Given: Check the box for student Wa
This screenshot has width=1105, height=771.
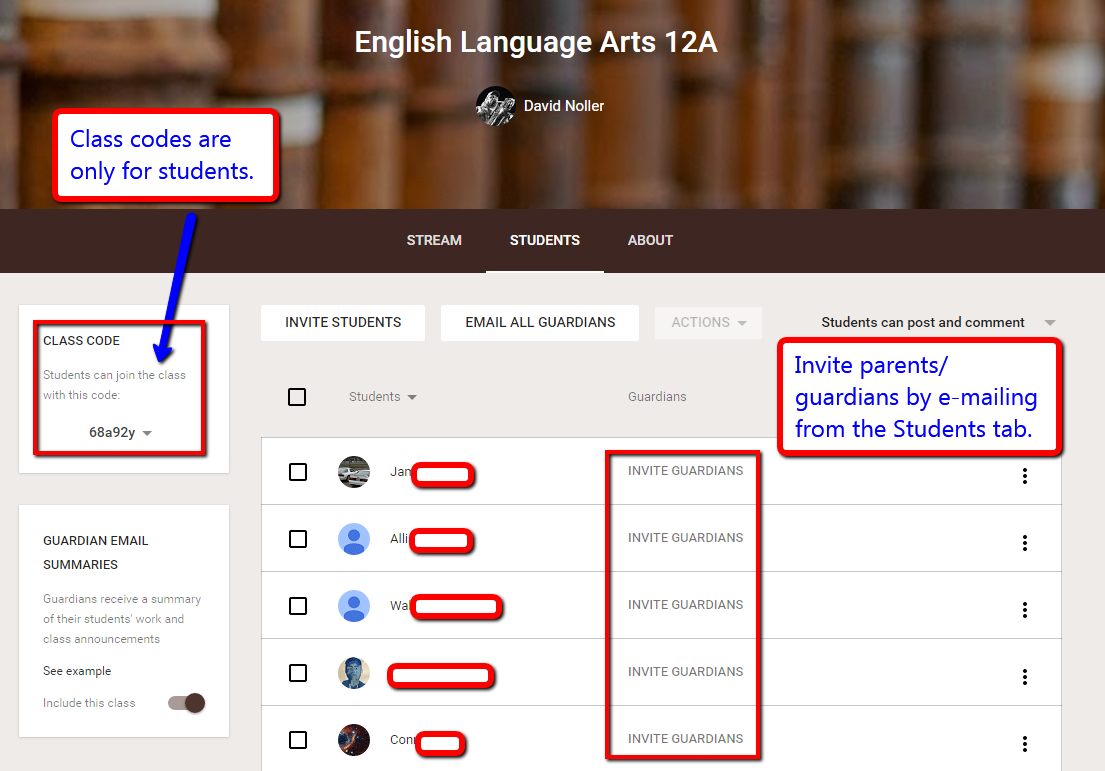Looking at the screenshot, I should 298,606.
